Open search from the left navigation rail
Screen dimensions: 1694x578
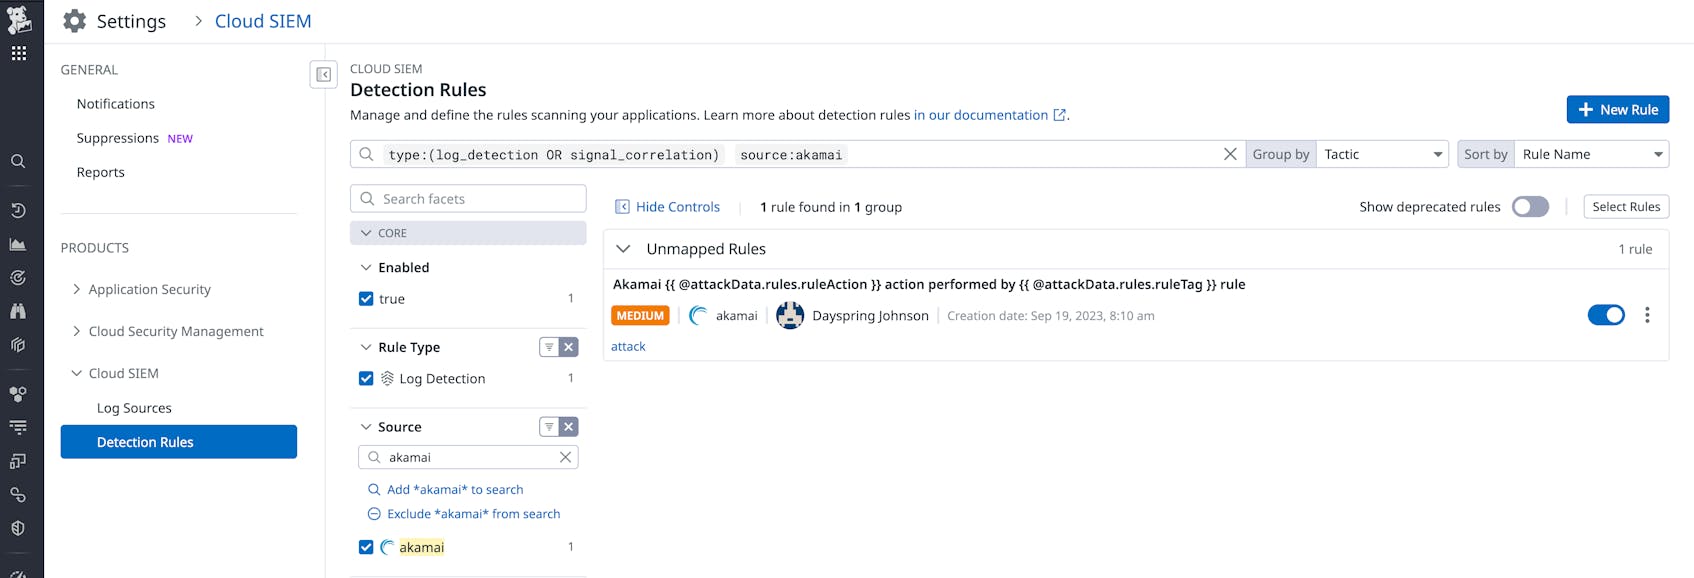[18, 161]
